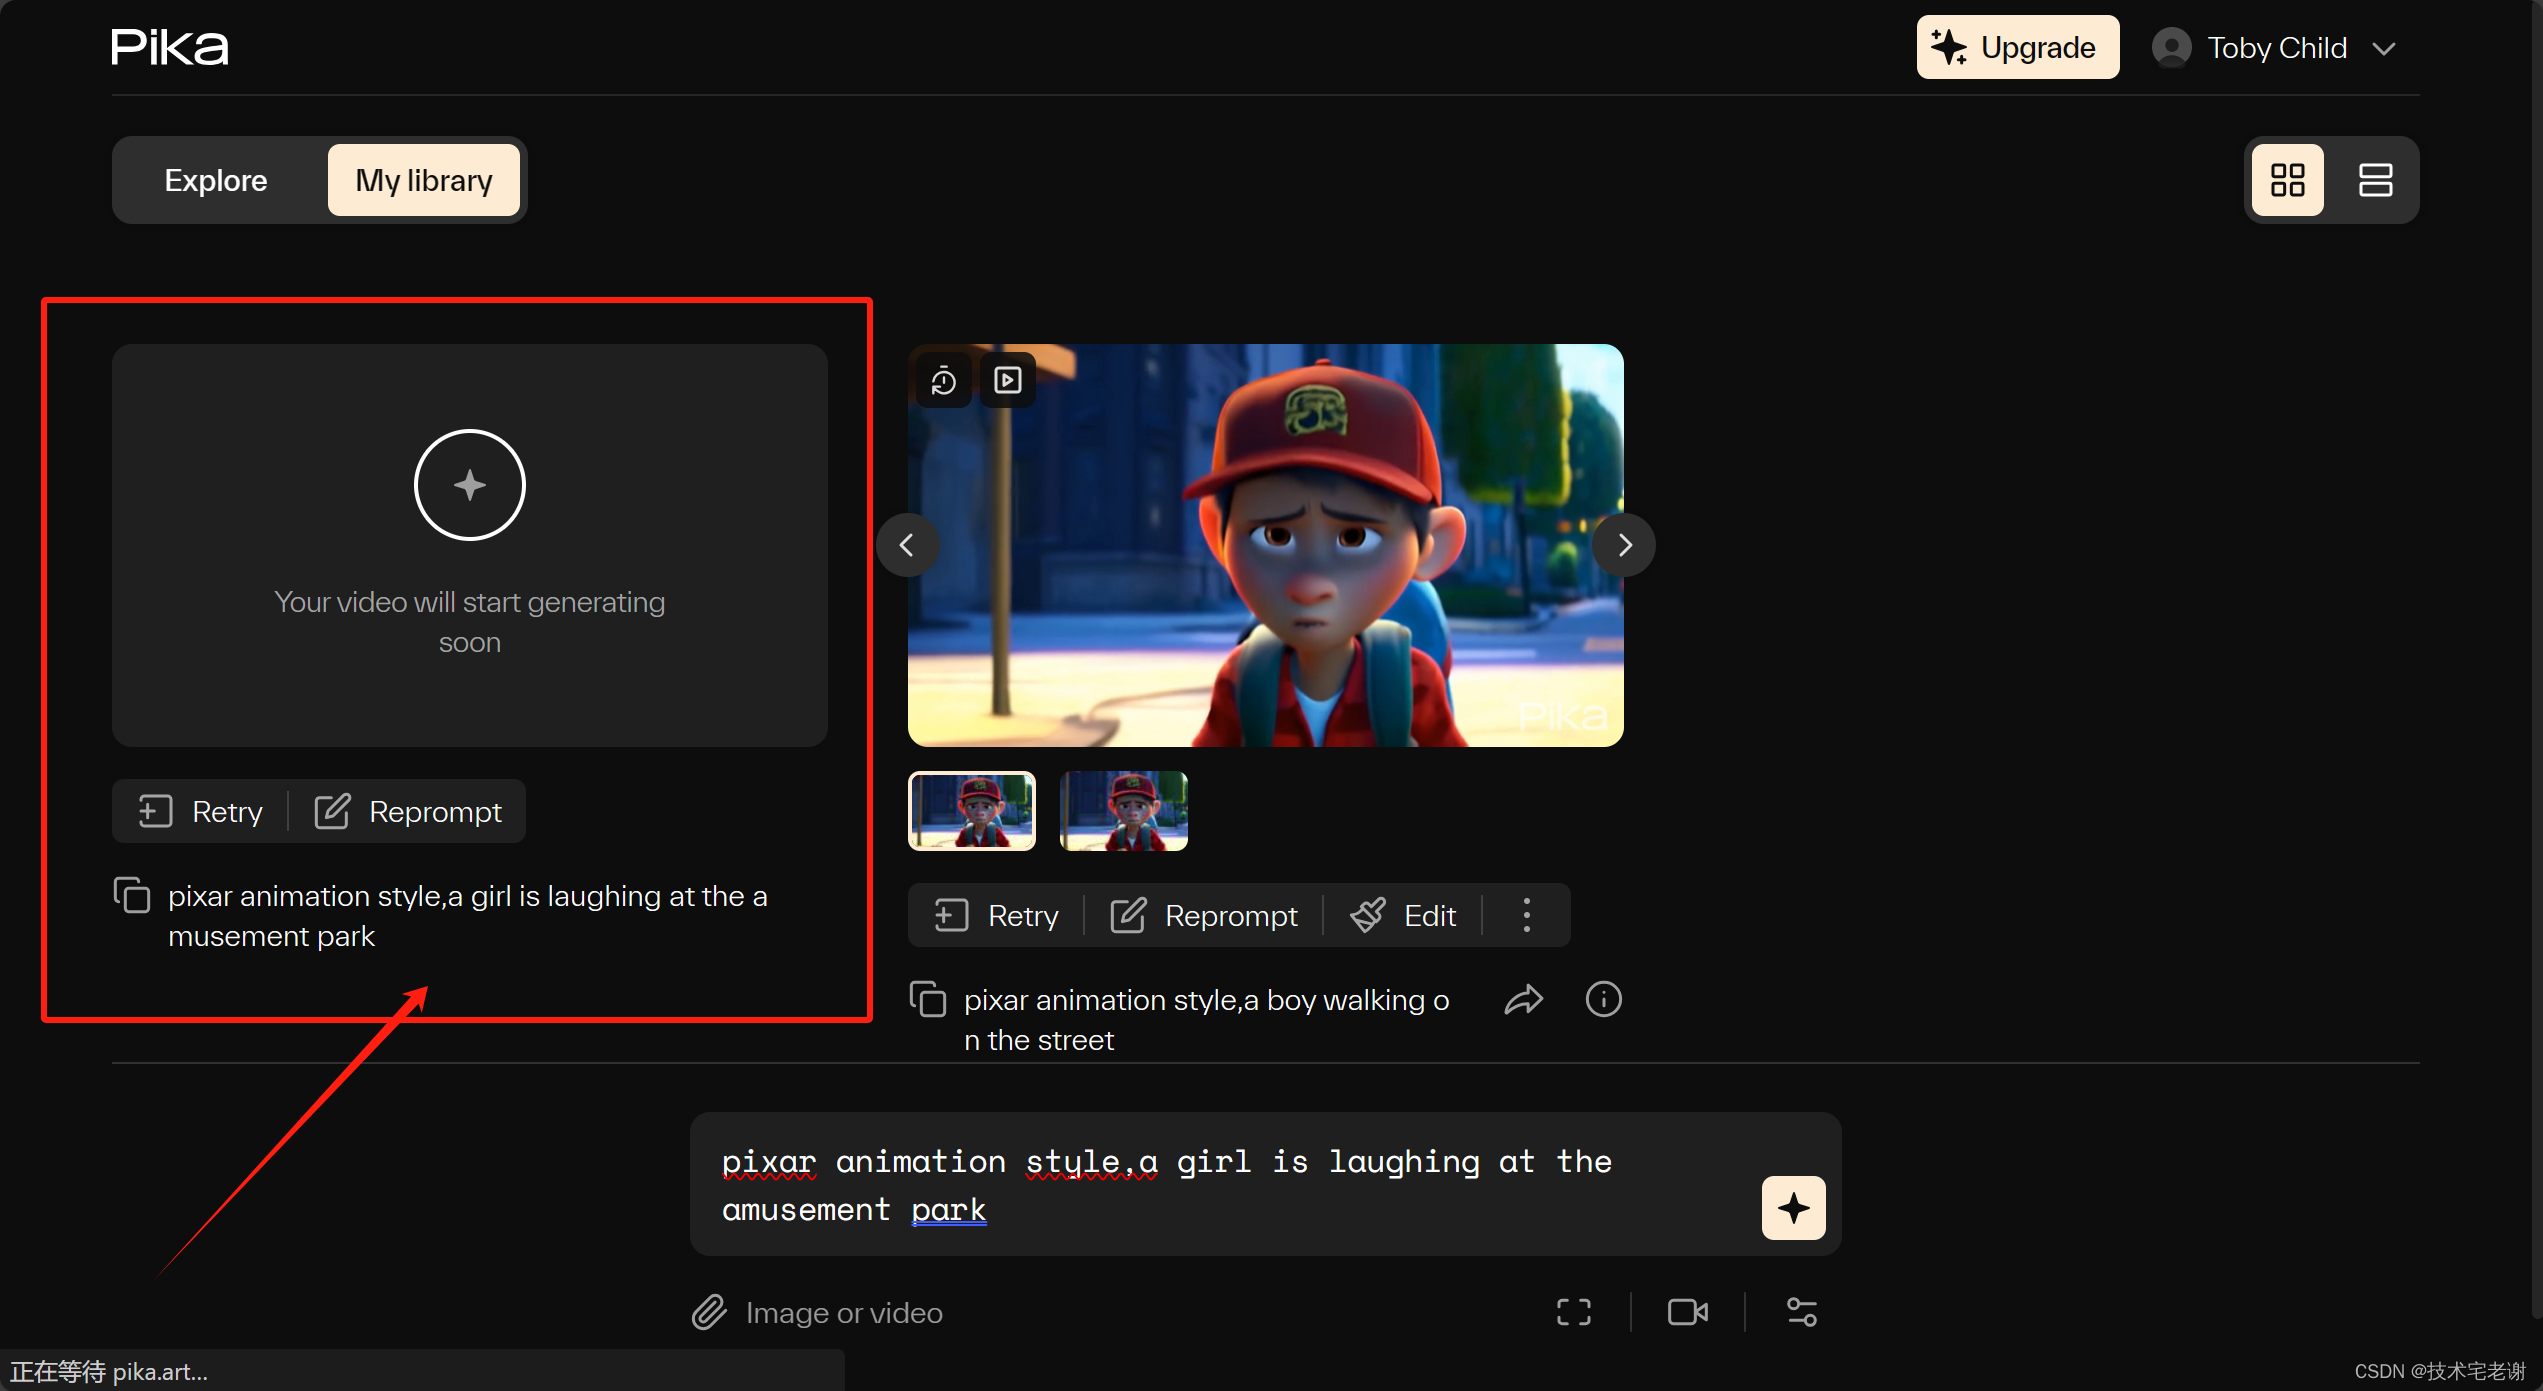Image resolution: width=2543 pixels, height=1391 pixels.
Task: Click the play icon on the boy video
Action: (x=1007, y=380)
